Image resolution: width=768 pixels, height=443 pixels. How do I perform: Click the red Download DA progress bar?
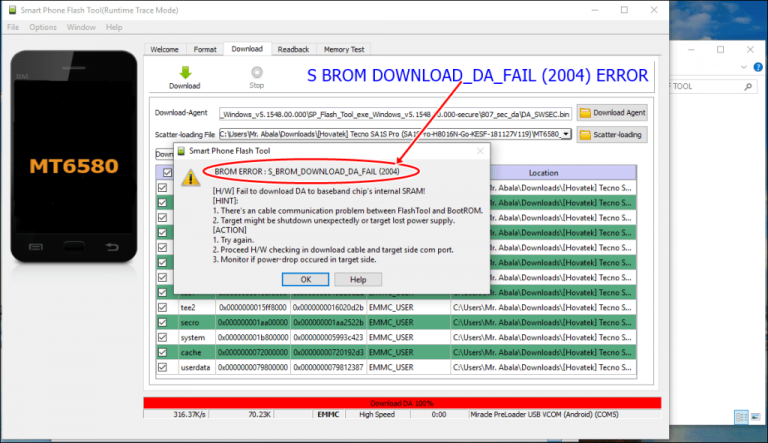click(x=401, y=402)
